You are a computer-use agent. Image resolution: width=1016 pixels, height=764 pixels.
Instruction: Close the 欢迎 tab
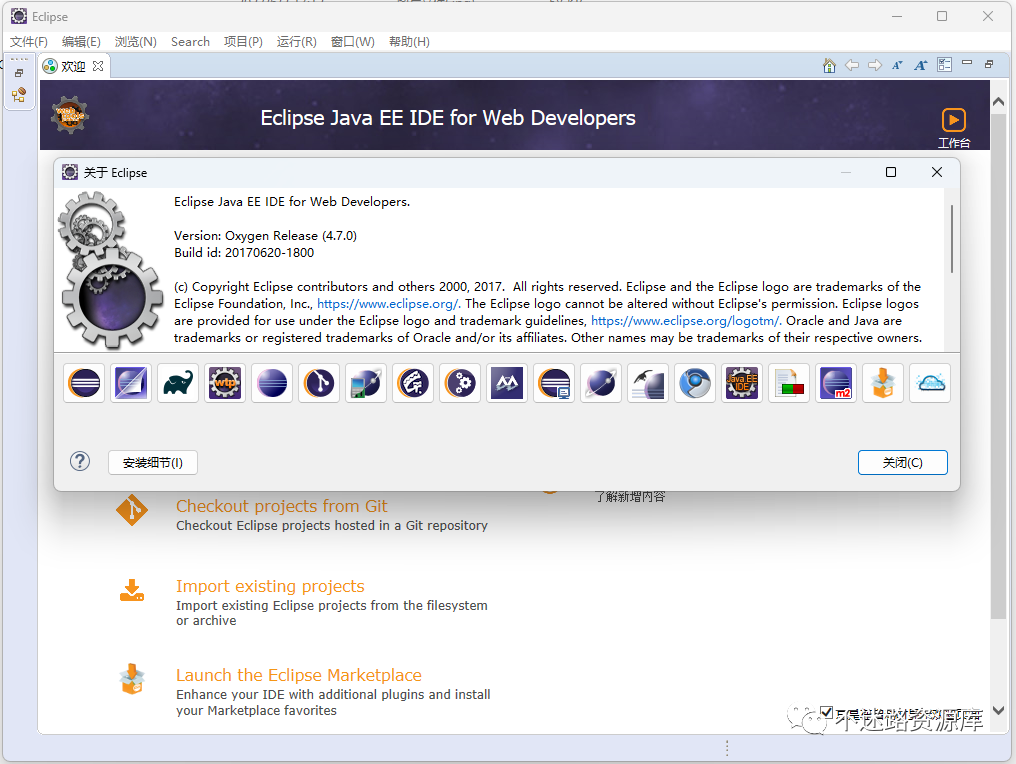click(98, 66)
